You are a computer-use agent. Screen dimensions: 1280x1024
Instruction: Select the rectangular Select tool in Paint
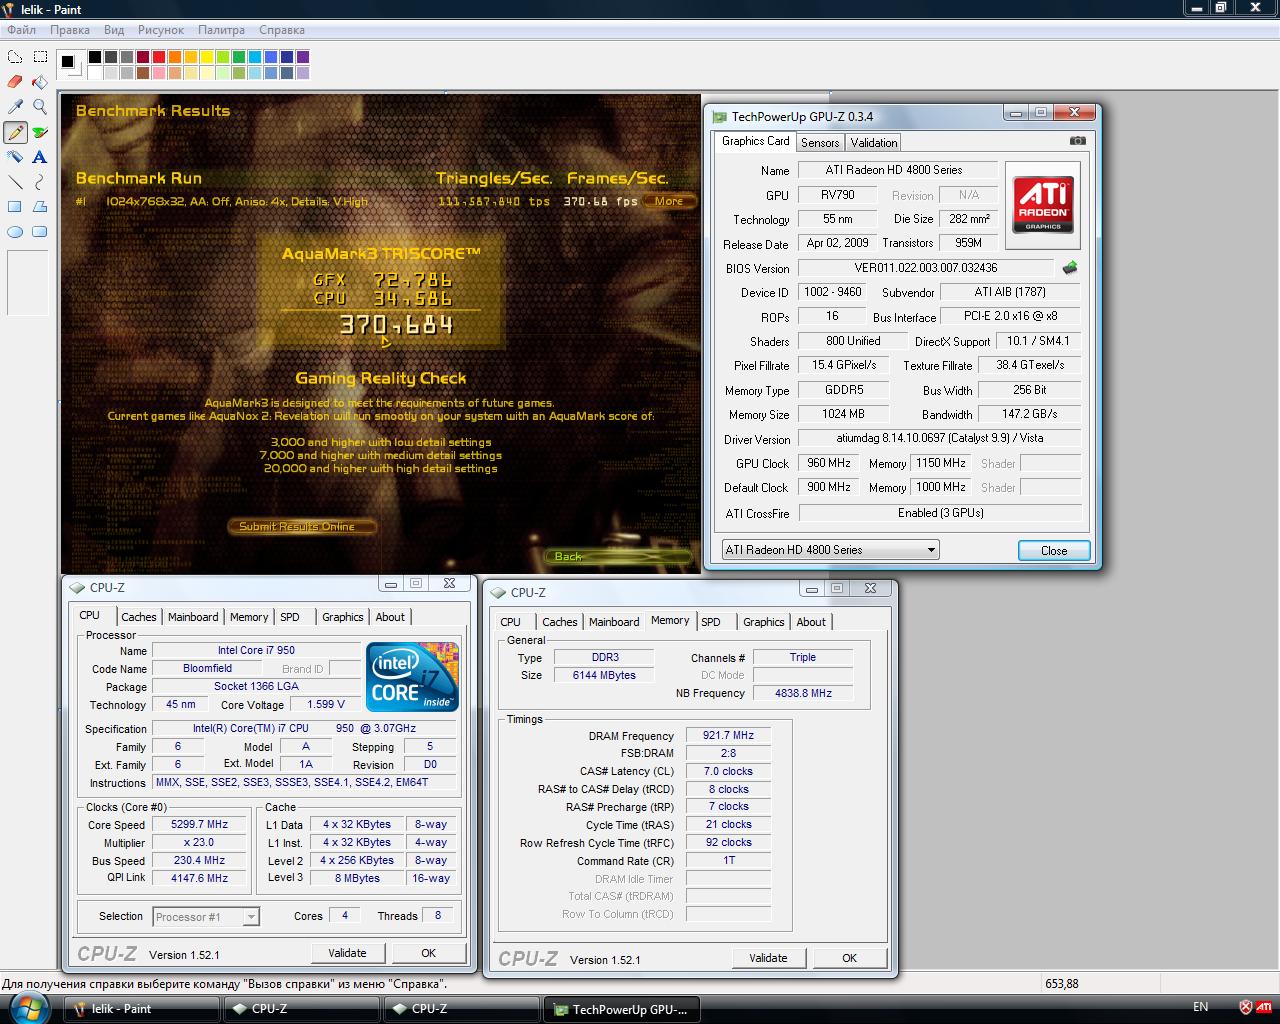point(40,57)
